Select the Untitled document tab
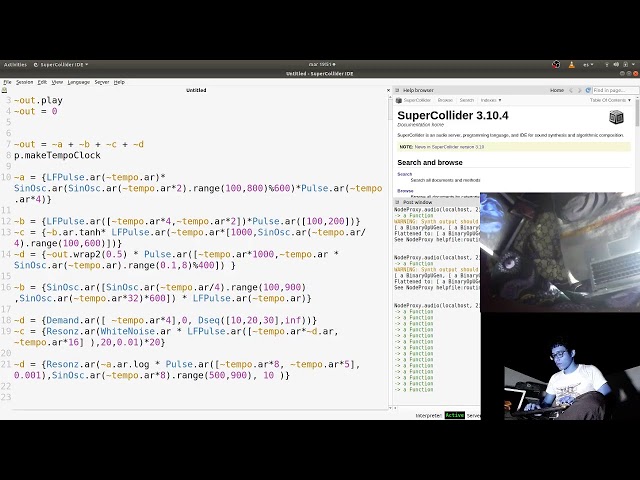Screen dimensions: 640x480 (196, 90)
